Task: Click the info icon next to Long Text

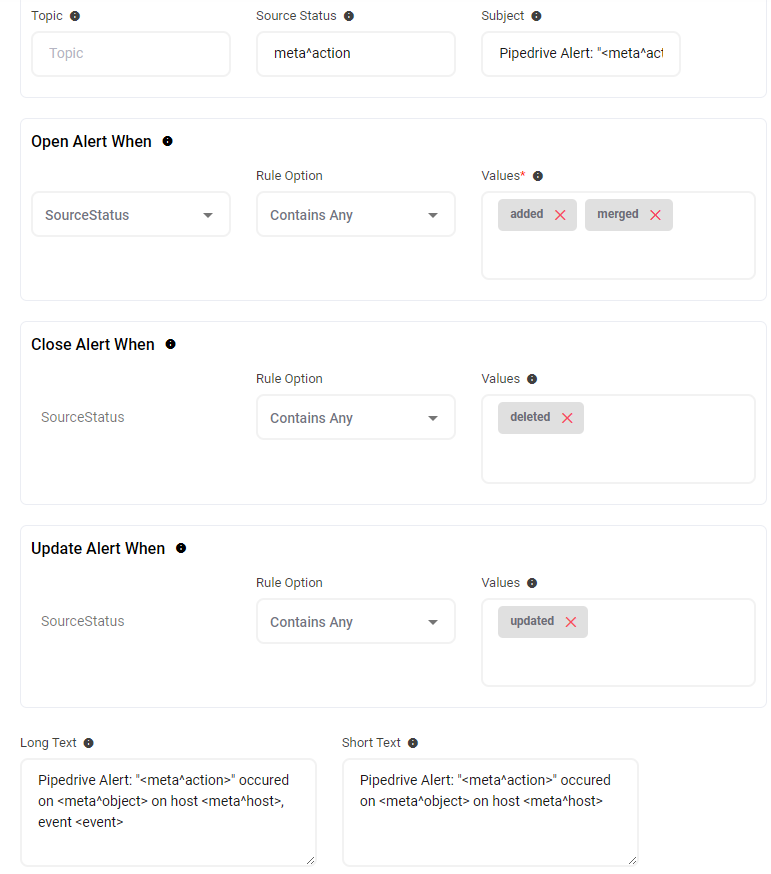Action: pyautogui.click(x=89, y=743)
